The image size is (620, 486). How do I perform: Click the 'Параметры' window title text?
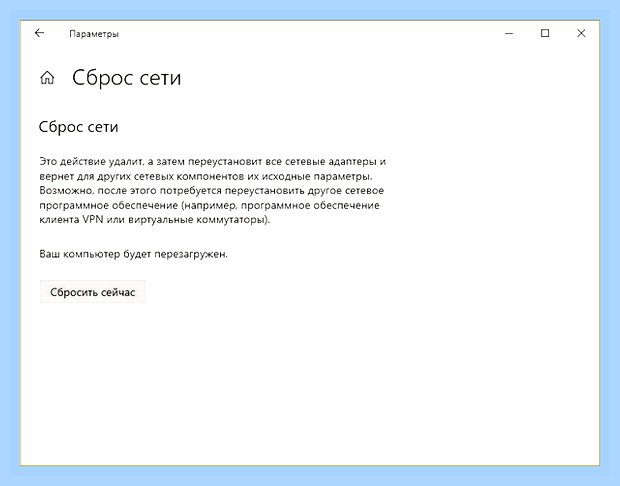click(x=94, y=34)
